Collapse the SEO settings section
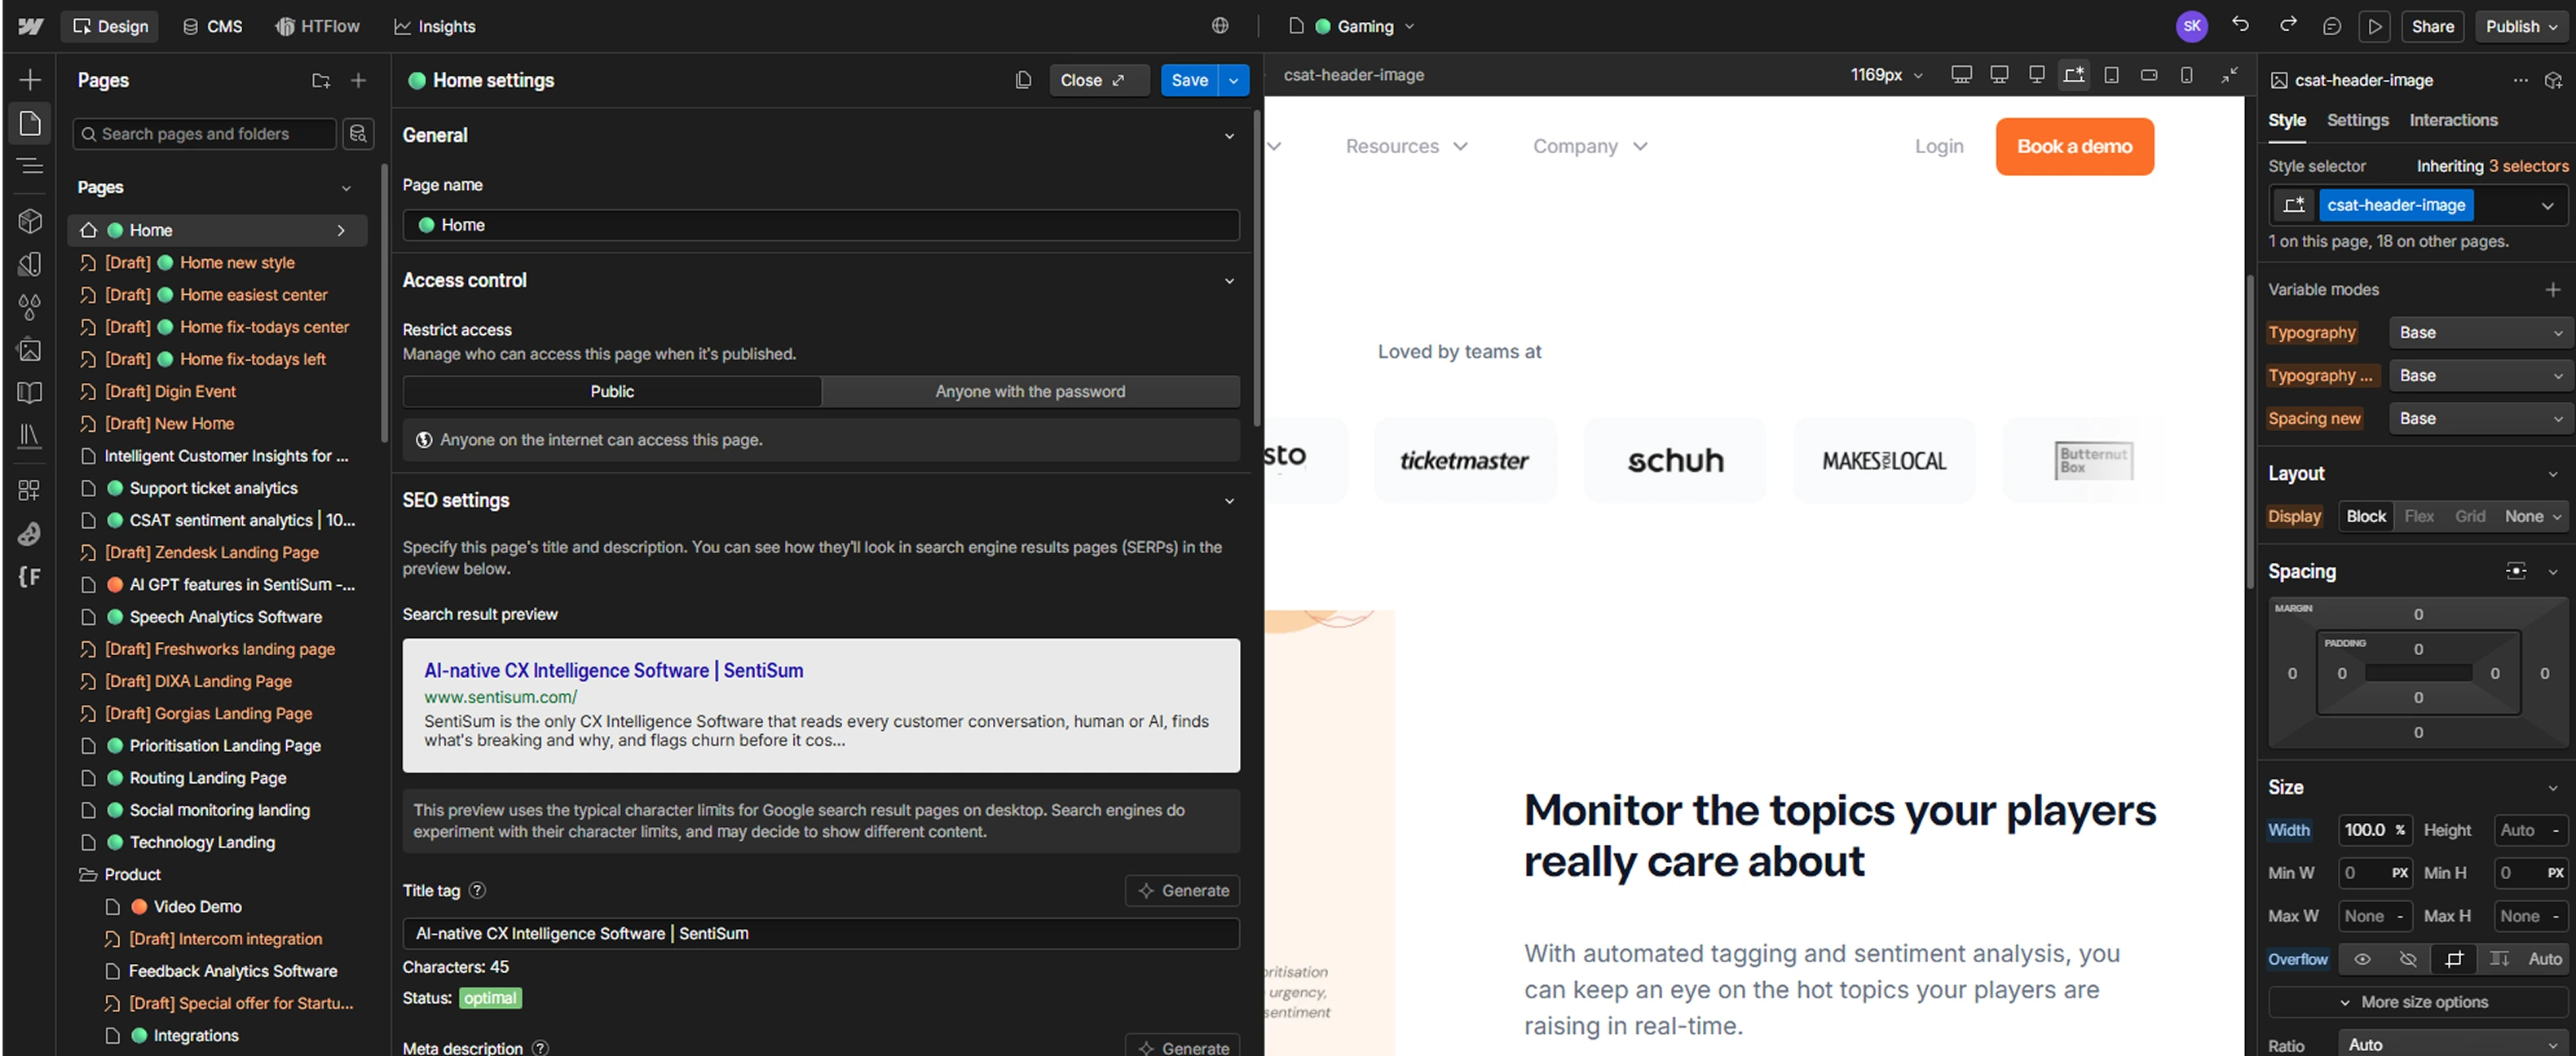 click(x=1229, y=501)
